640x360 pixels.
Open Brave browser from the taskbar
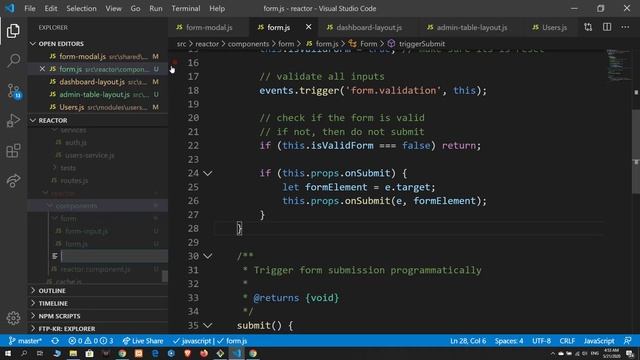pyautogui.click(x=187, y=353)
